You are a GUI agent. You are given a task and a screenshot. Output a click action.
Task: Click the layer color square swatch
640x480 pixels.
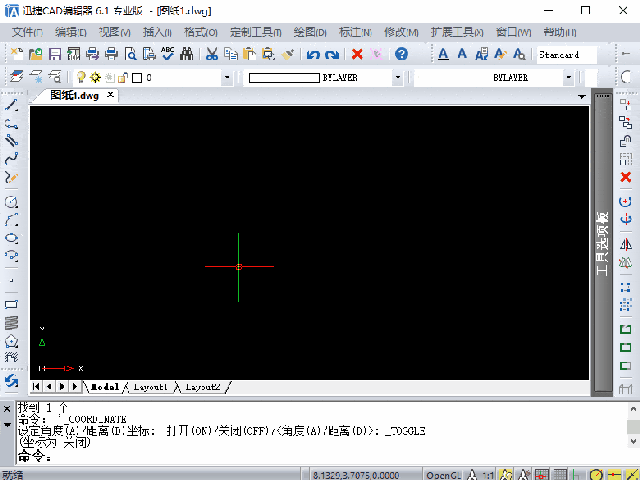click(138, 78)
